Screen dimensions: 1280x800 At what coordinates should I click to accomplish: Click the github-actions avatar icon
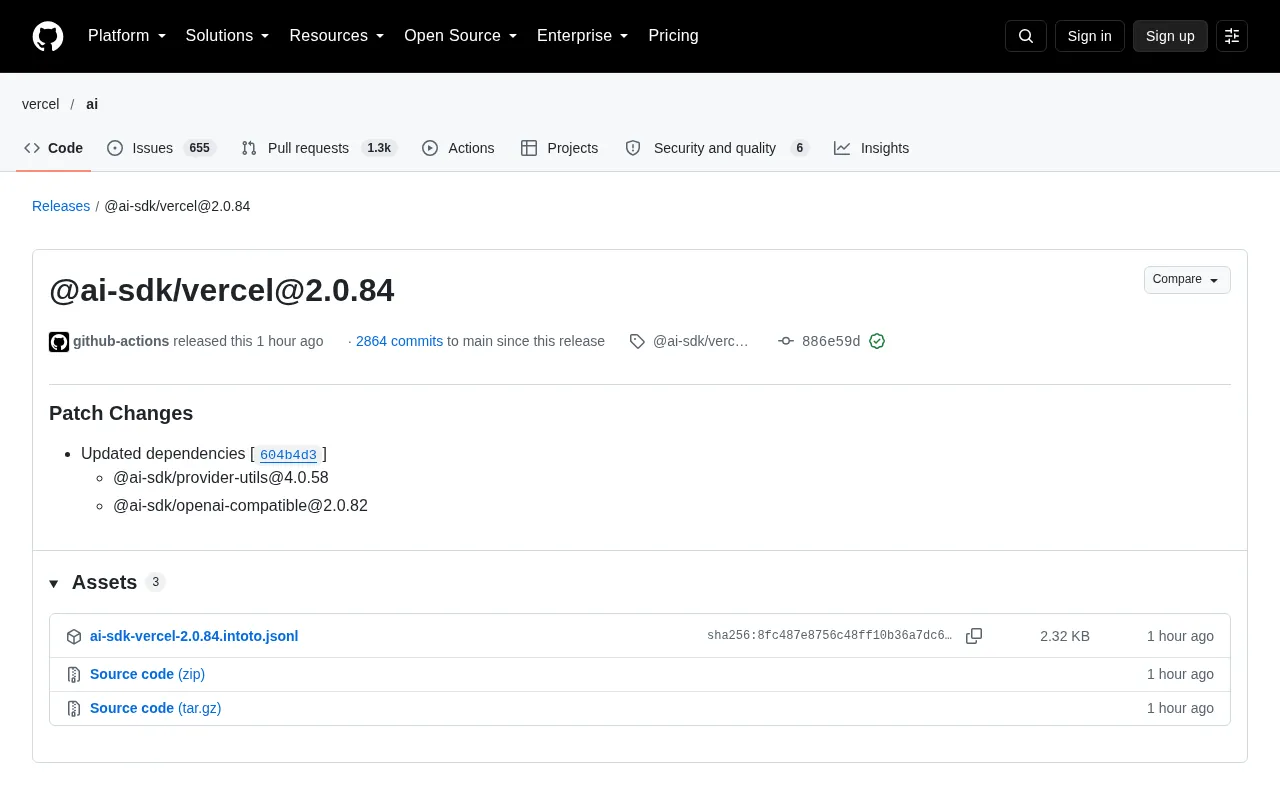[59, 342]
